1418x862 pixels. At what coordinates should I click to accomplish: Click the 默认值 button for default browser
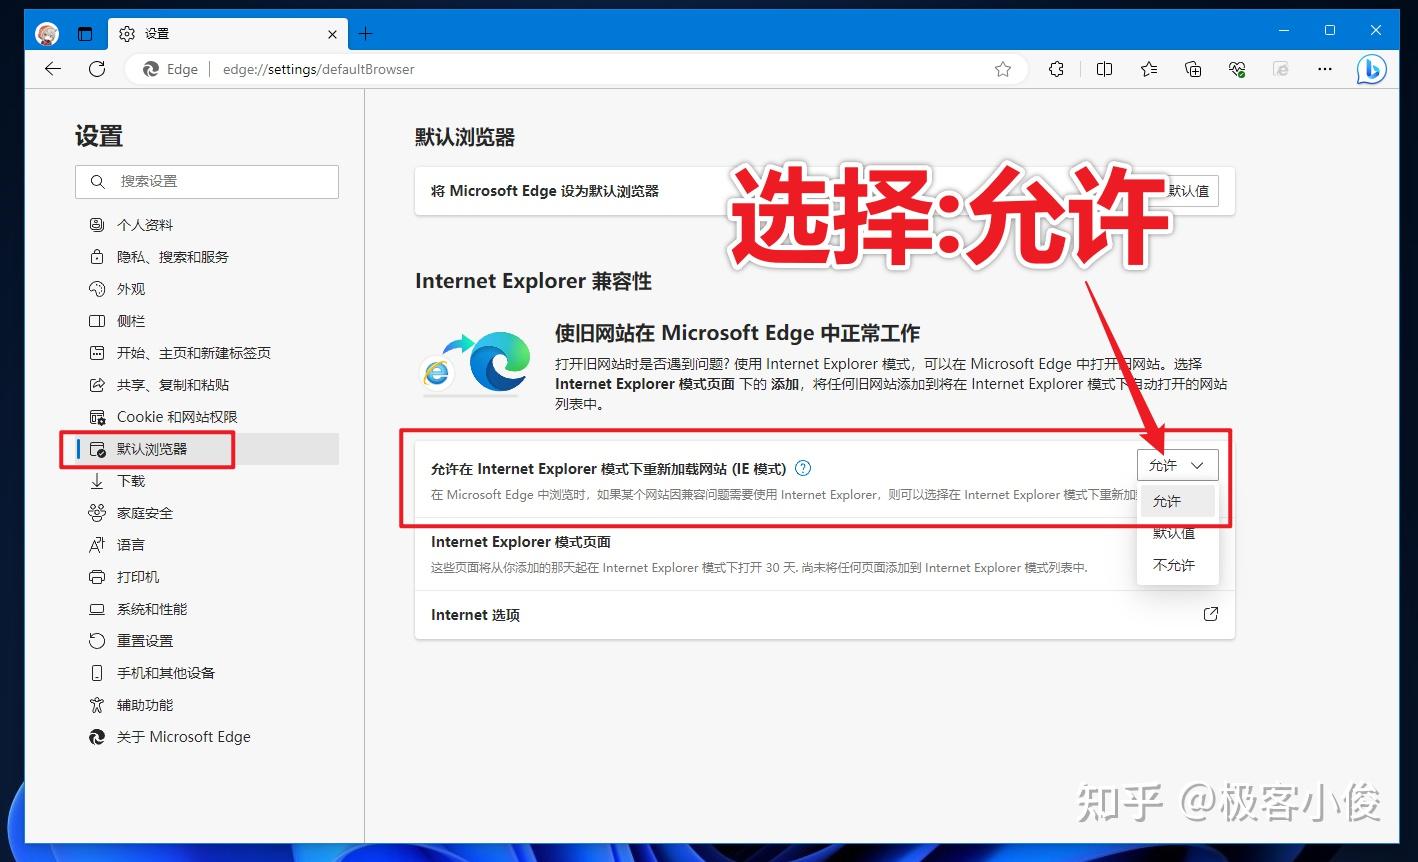(1190, 190)
